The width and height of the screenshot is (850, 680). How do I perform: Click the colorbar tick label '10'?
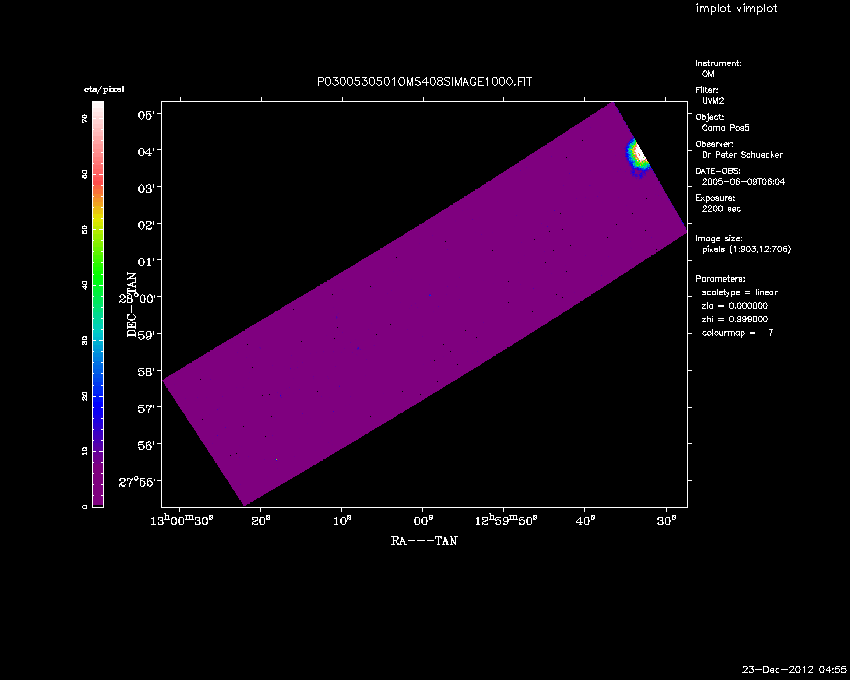click(85, 451)
